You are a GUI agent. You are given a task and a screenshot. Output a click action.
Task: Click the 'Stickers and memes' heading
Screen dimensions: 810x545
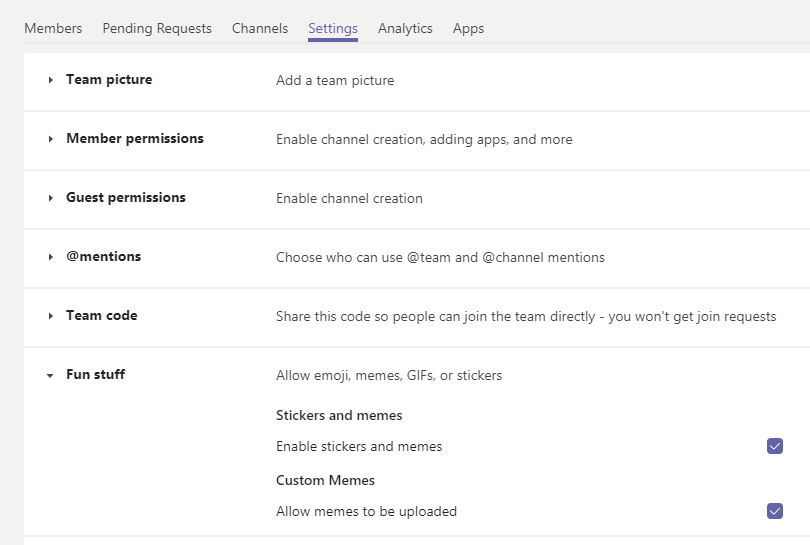pos(339,415)
